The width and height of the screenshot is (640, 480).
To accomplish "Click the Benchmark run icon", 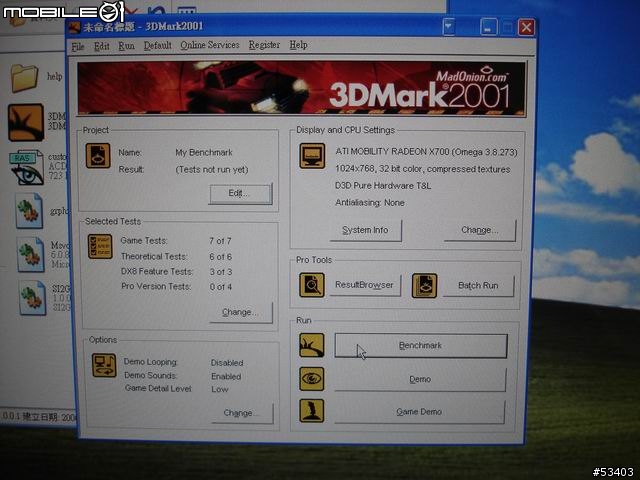I will pyautogui.click(x=312, y=345).
